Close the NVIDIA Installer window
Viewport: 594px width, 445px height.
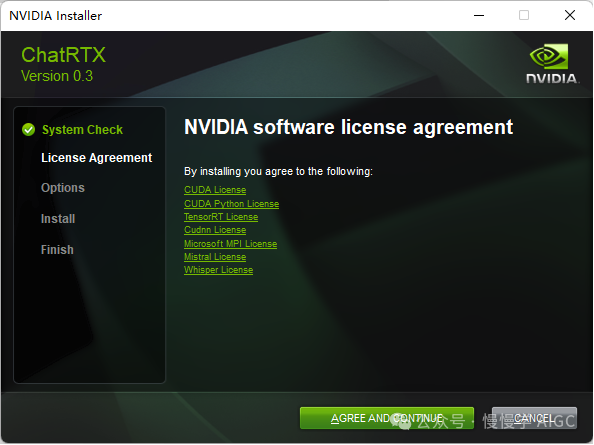pyautogui.click(x=570, y=16)
